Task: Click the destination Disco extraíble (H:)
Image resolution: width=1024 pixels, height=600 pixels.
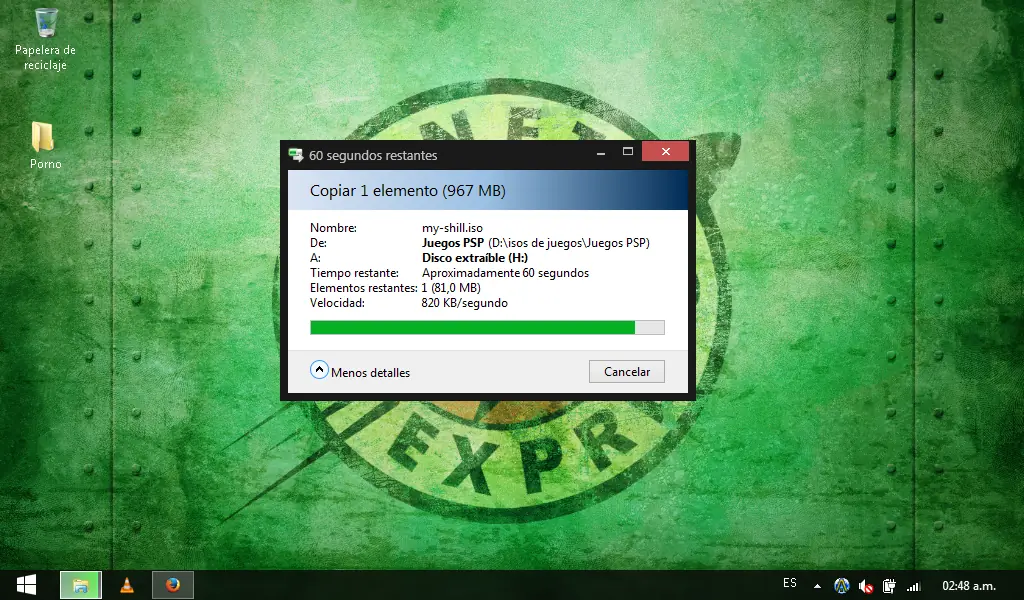Action: click(x=475, y=258)
